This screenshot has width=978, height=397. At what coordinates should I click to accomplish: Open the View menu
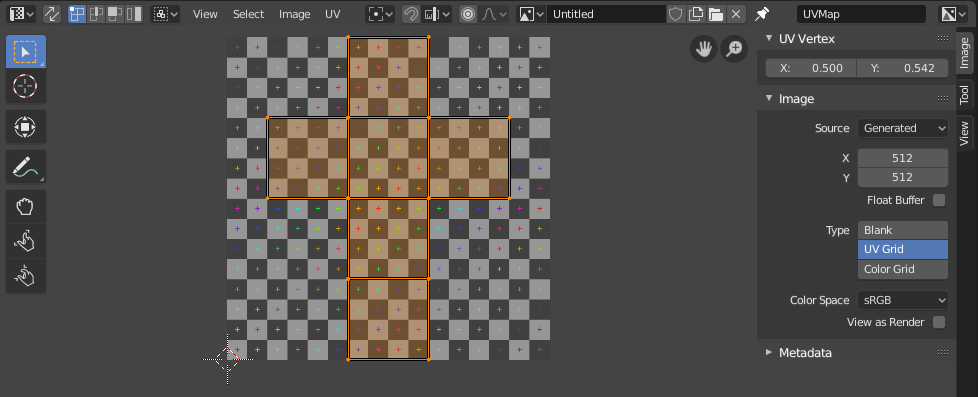(205, 14)
